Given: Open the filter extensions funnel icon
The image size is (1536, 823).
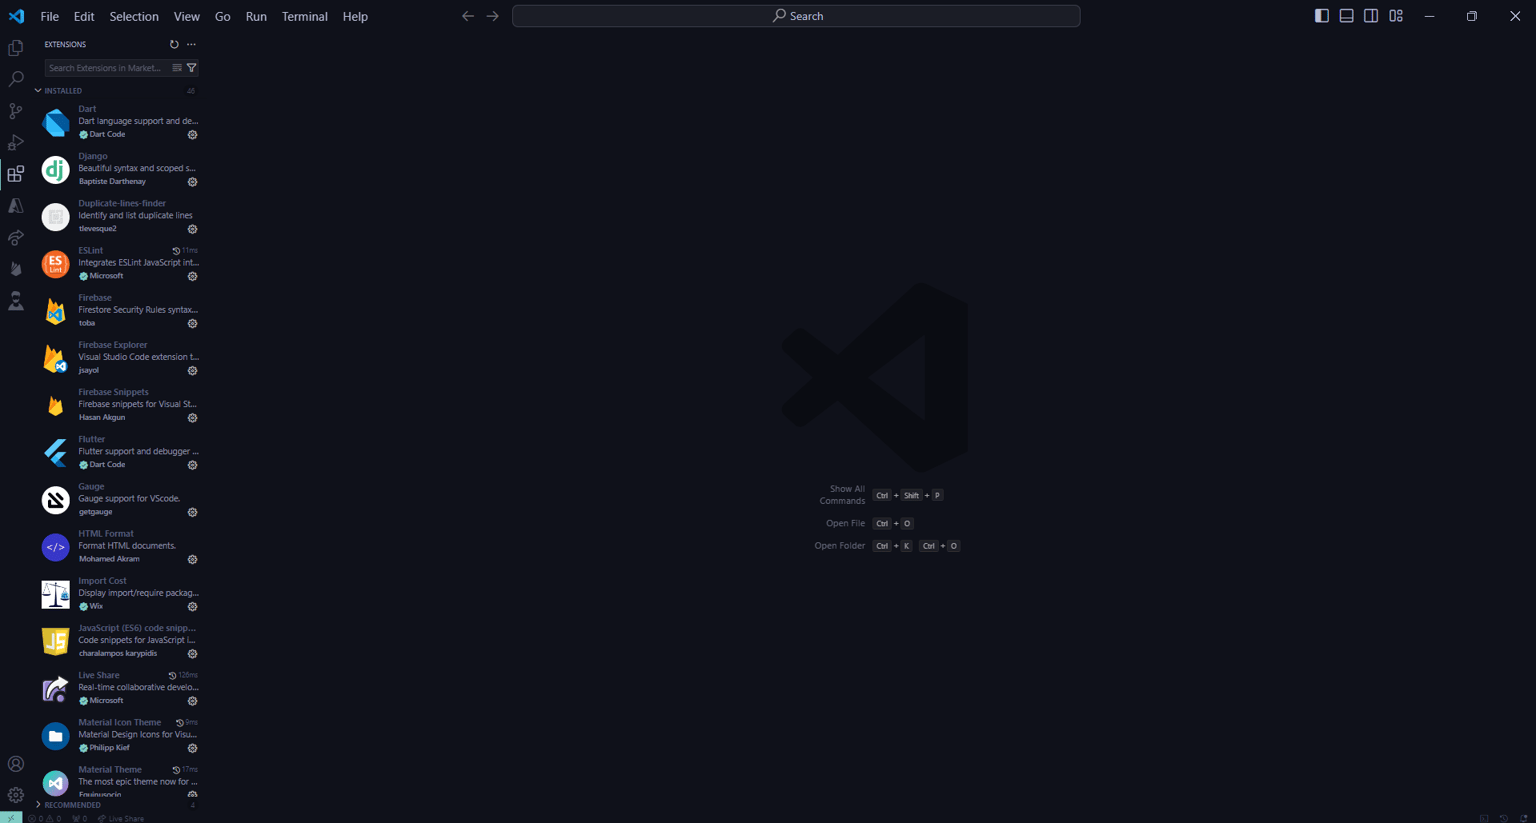Looking at the screenshot, I should pyautogui.click(x=192, y=68).
